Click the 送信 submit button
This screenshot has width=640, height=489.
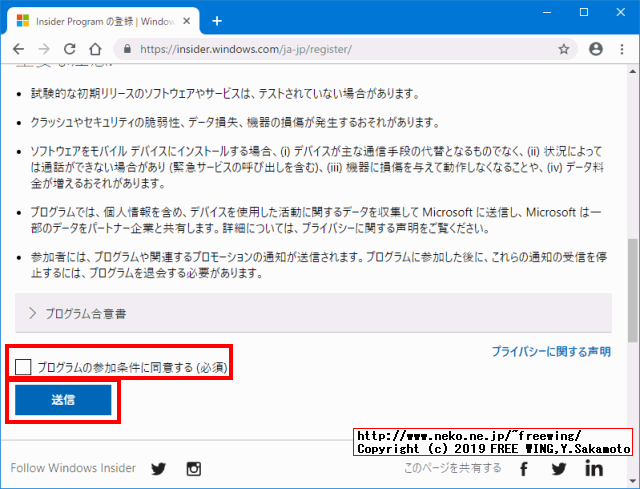click(x=63, y=400)
